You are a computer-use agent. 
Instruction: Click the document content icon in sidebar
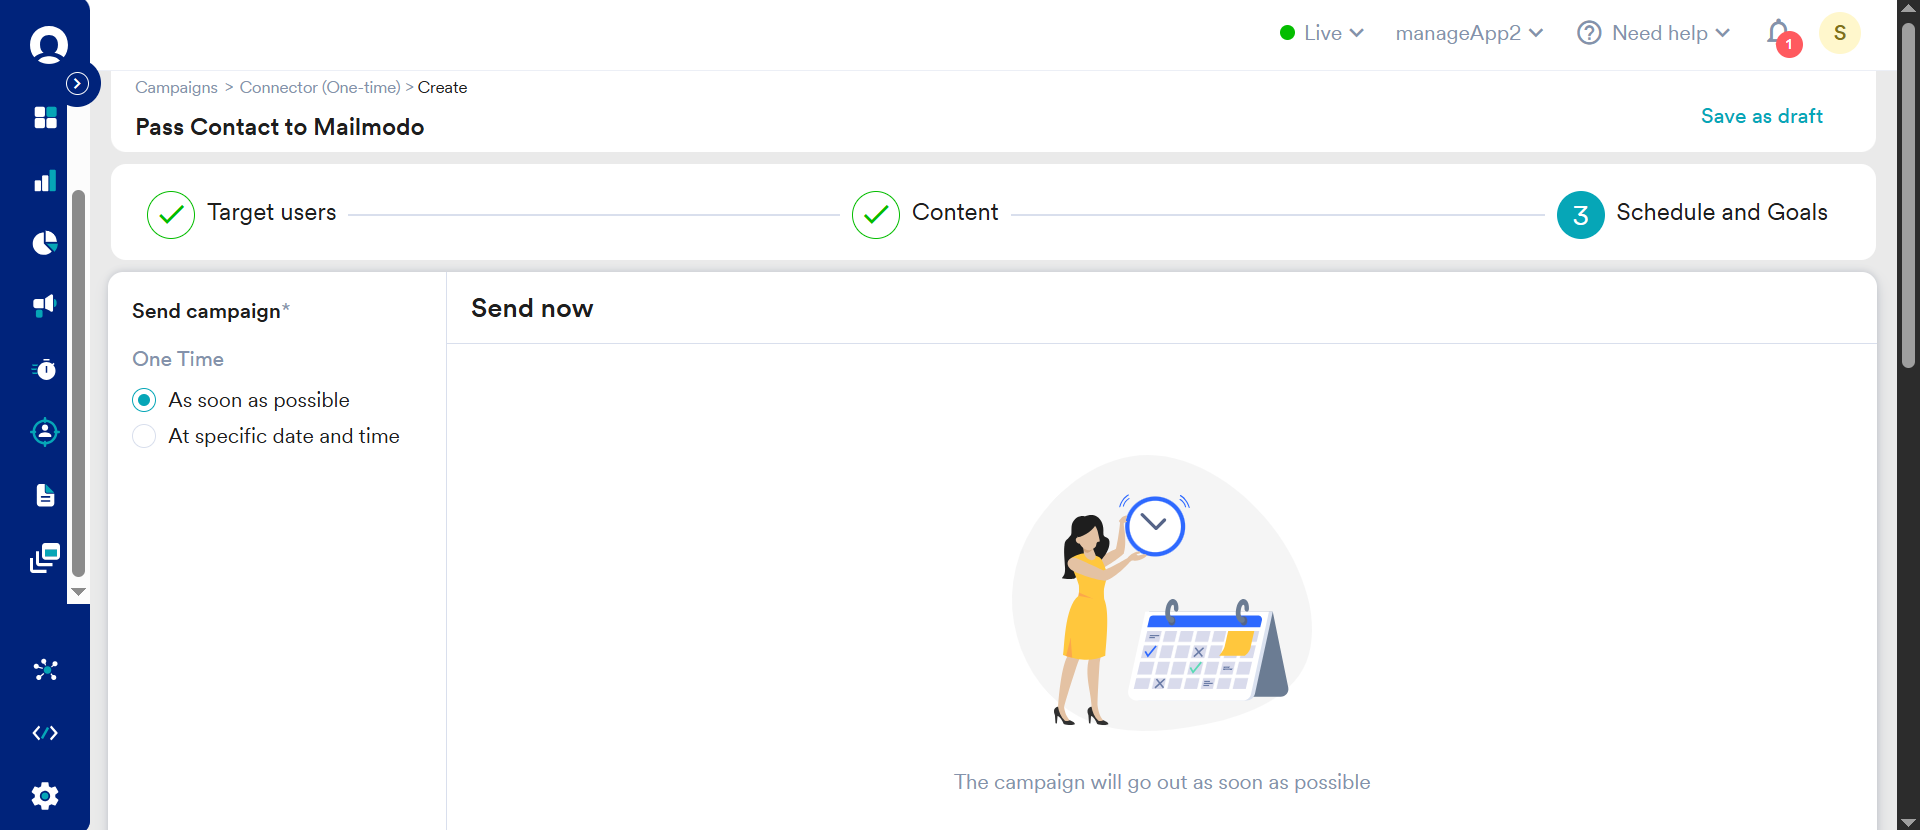coord(45,495)
